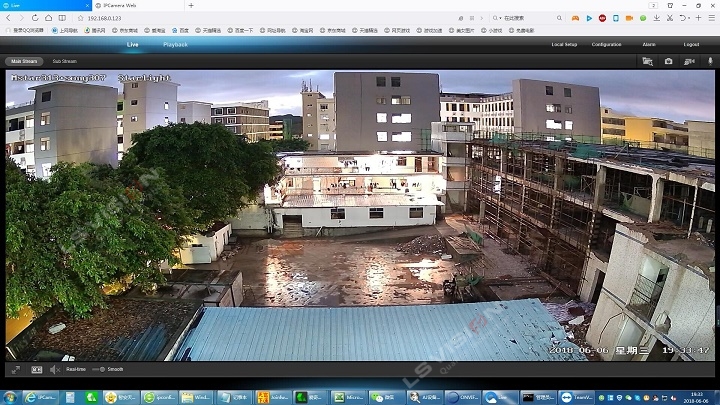Screen dimensions: 720x405
Task: Go to browser home page
Action: click(48, 18)
